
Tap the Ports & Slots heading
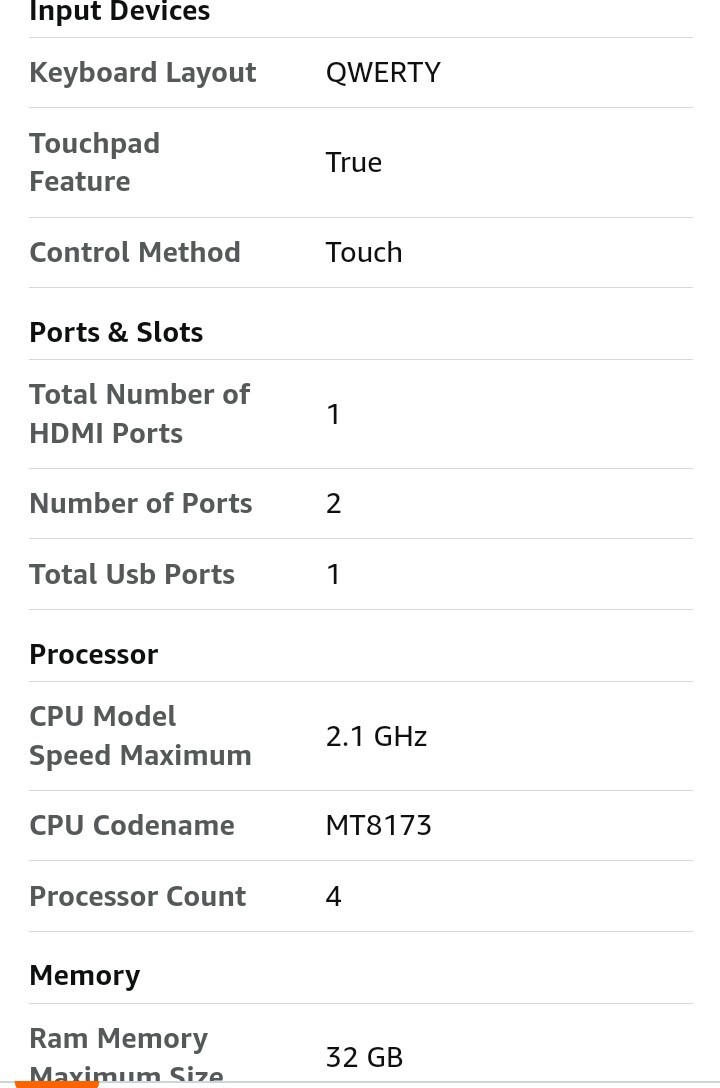click(x=116, y=332)
